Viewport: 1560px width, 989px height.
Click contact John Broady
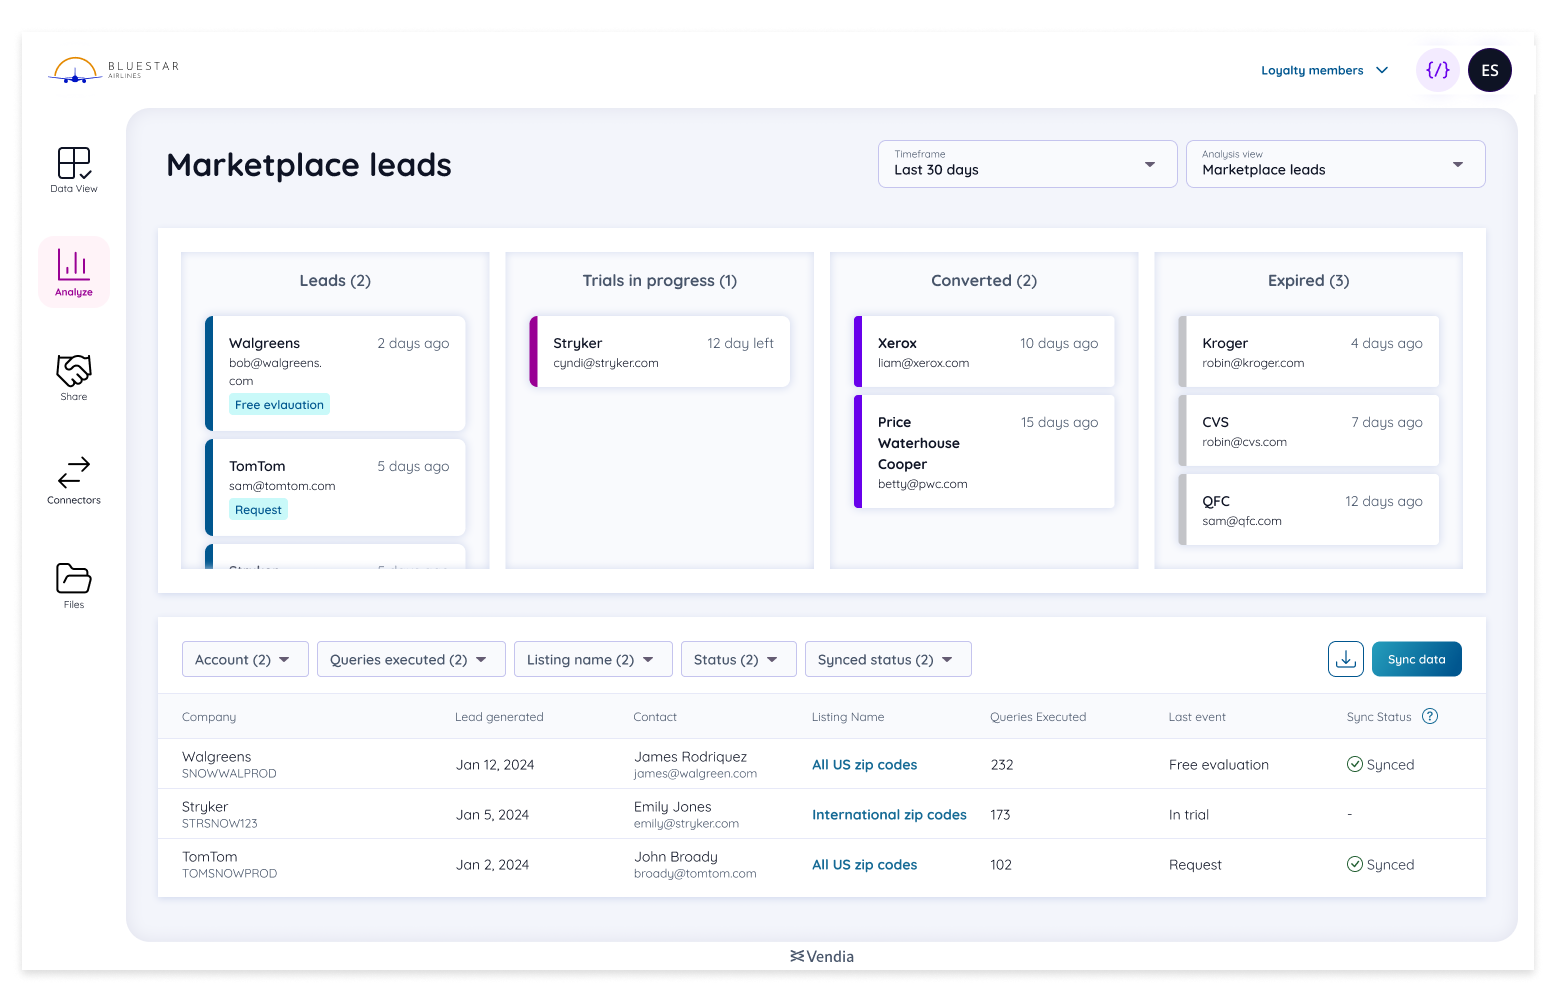695,864
